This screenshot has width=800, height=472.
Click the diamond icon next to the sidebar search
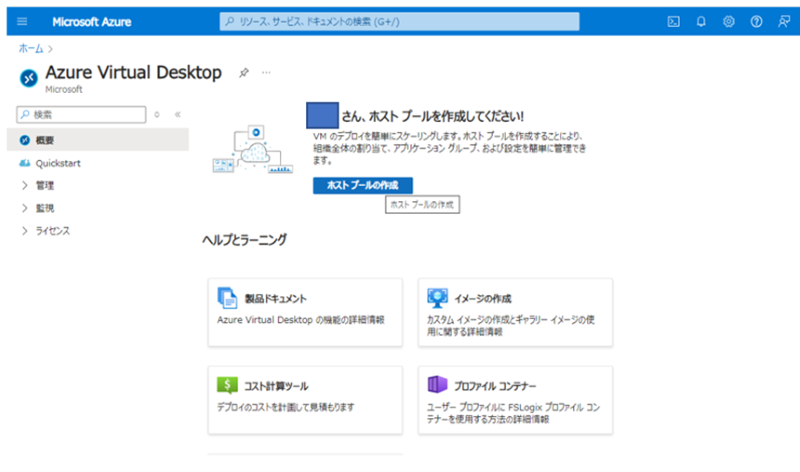(x=157, y=114)
